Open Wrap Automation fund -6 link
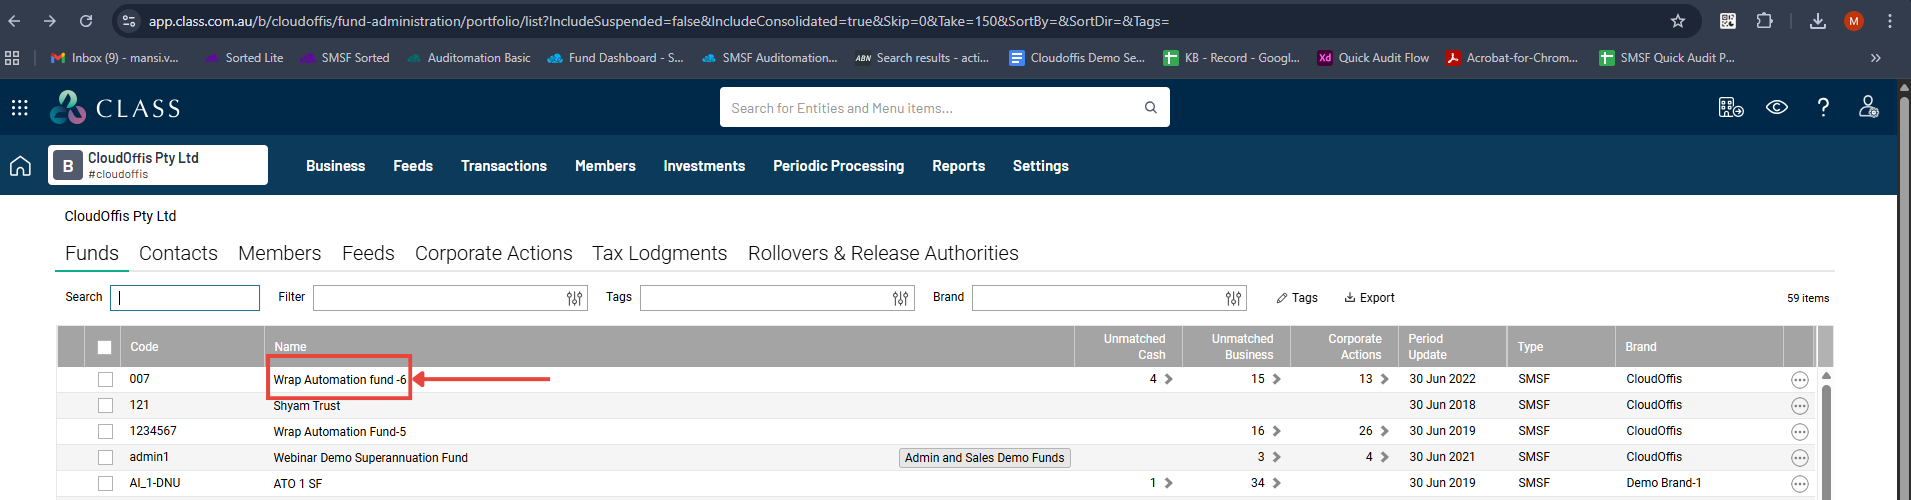This screenshot has height=500, width=1911. click(x=339, y=380)
